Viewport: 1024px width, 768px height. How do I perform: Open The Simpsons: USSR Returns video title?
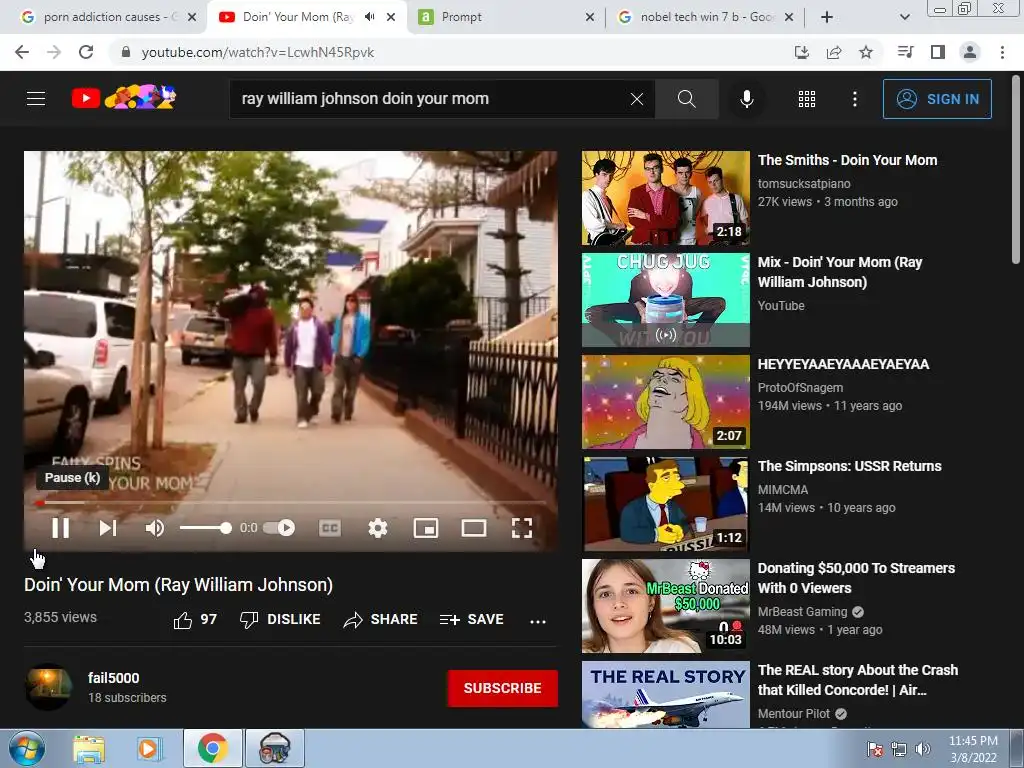pyautogui.click(x=849, y=466)
